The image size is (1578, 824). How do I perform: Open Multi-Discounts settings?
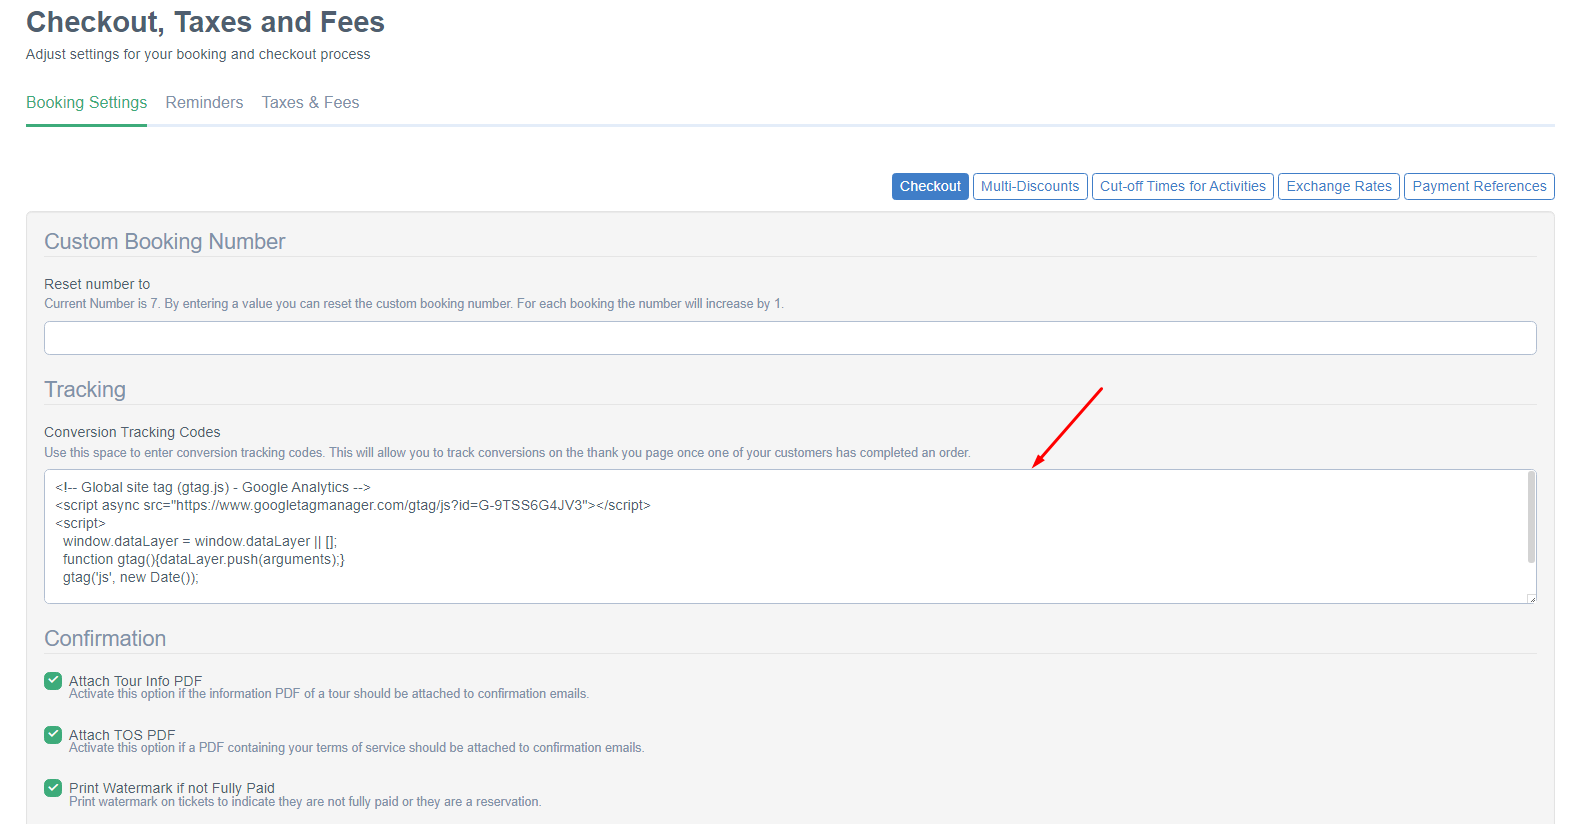(1030, 186)
